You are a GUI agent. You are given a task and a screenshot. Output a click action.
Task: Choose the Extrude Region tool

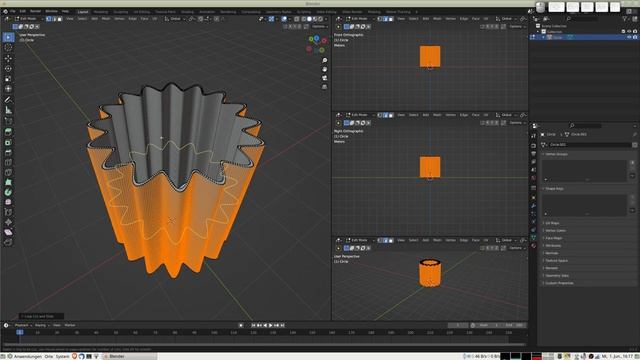click(8, 132)
